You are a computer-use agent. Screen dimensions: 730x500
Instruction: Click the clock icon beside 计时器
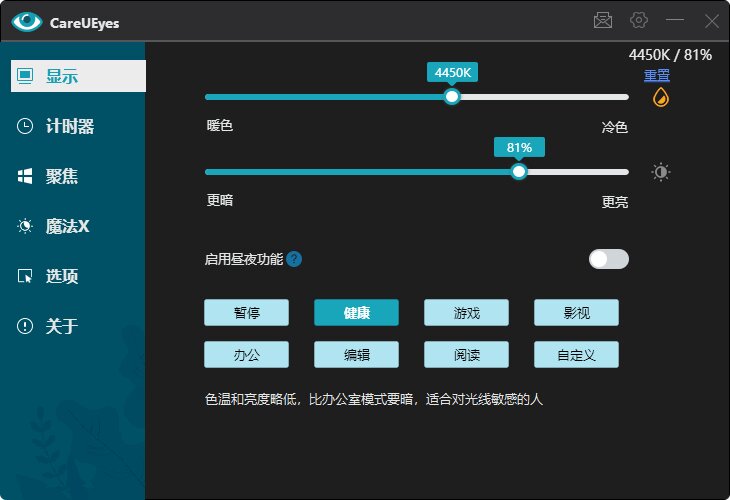click(25, 126)
